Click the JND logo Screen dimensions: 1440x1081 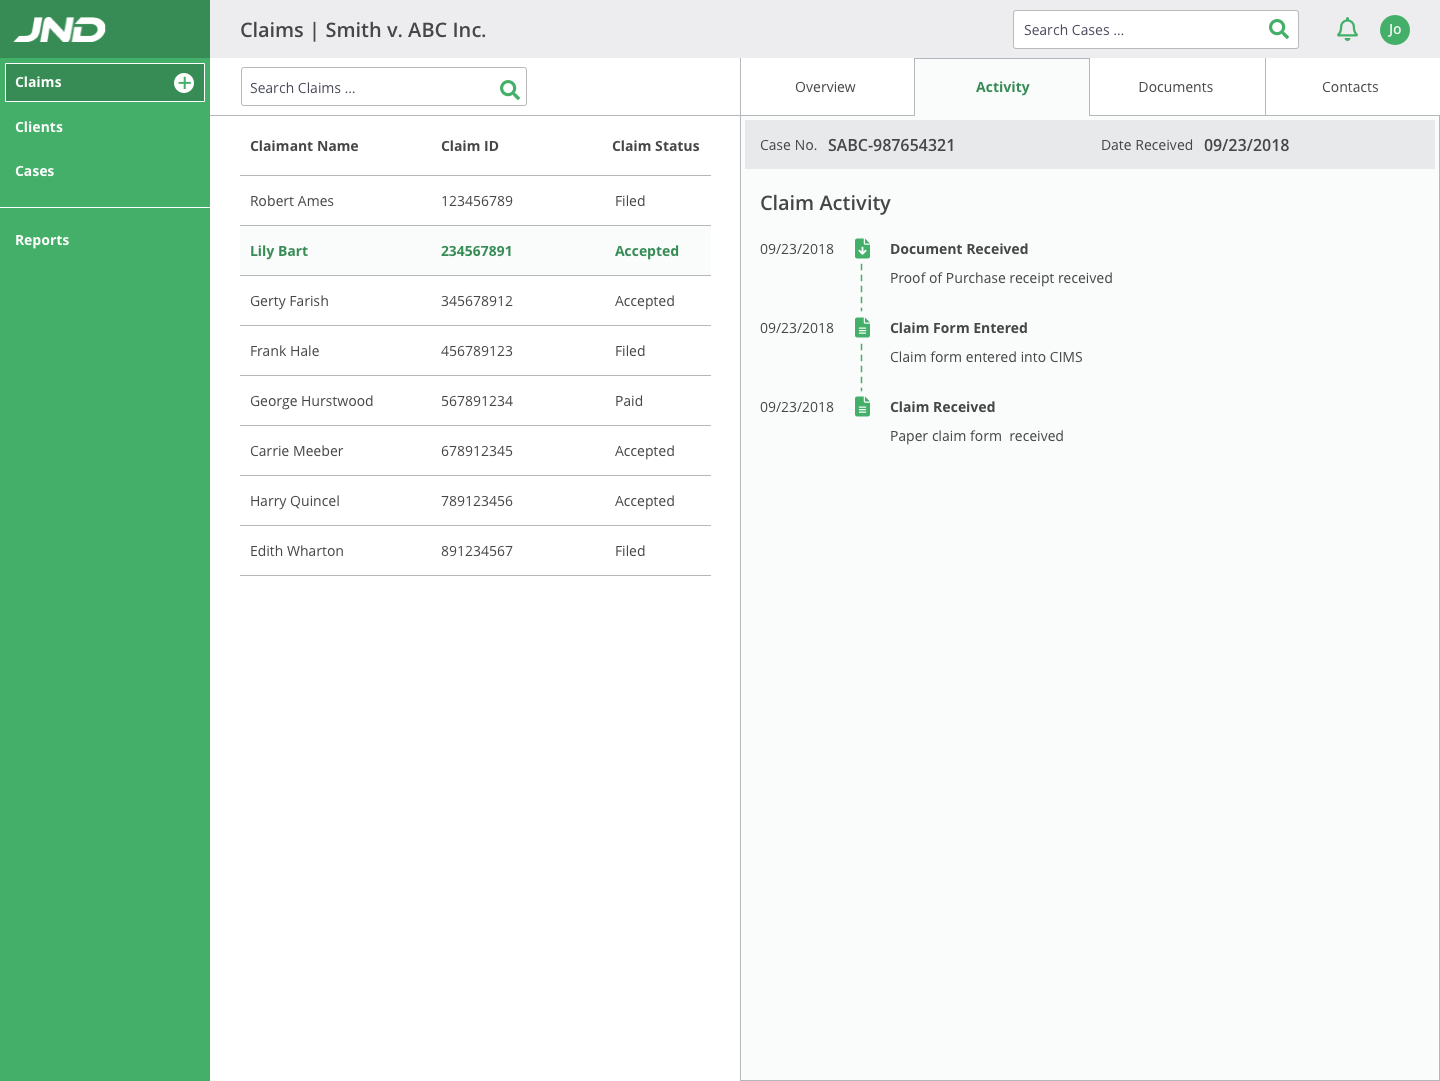(x=60, y=30)
